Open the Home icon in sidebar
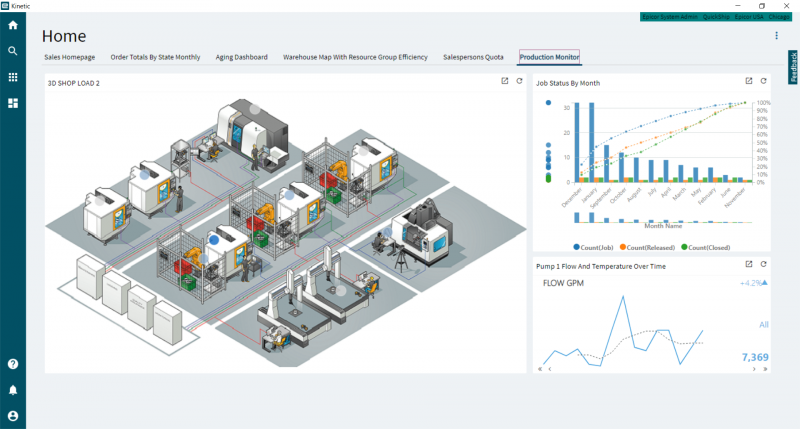 [13, 25]
